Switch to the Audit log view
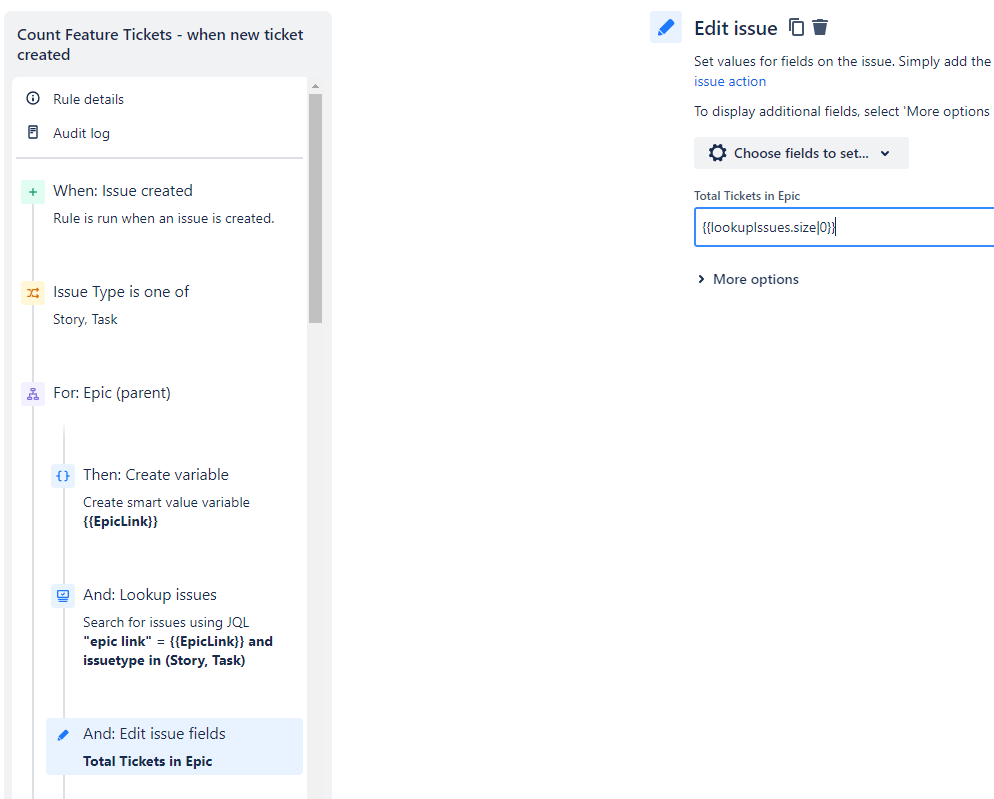The image size is (994, 799). 81,132
